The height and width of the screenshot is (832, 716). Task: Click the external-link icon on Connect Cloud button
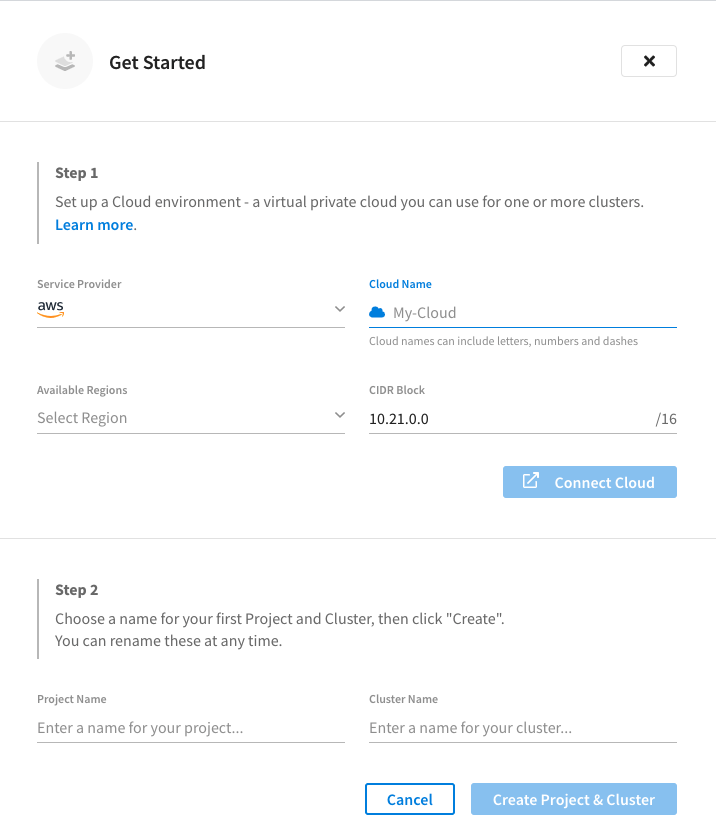[530, 481]
